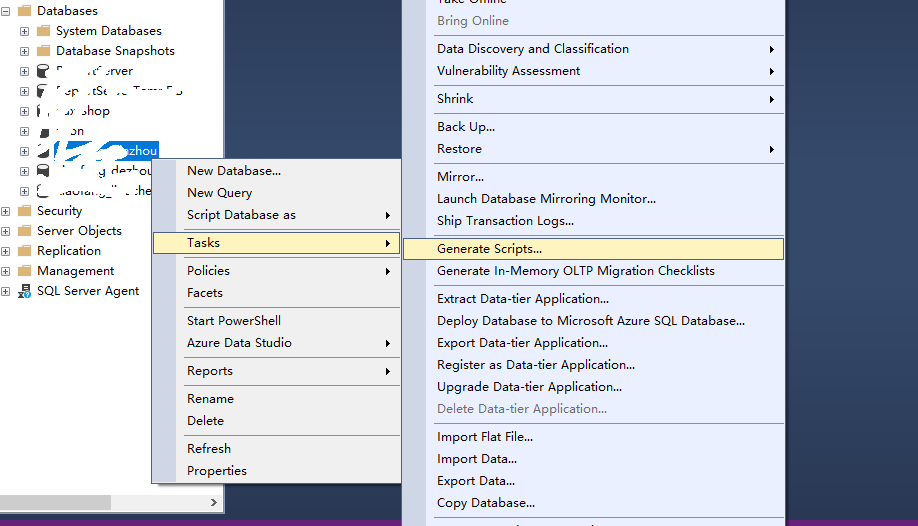Select Facets in context menu
This screenshot has height=526, width=918.
coord(276,293)
